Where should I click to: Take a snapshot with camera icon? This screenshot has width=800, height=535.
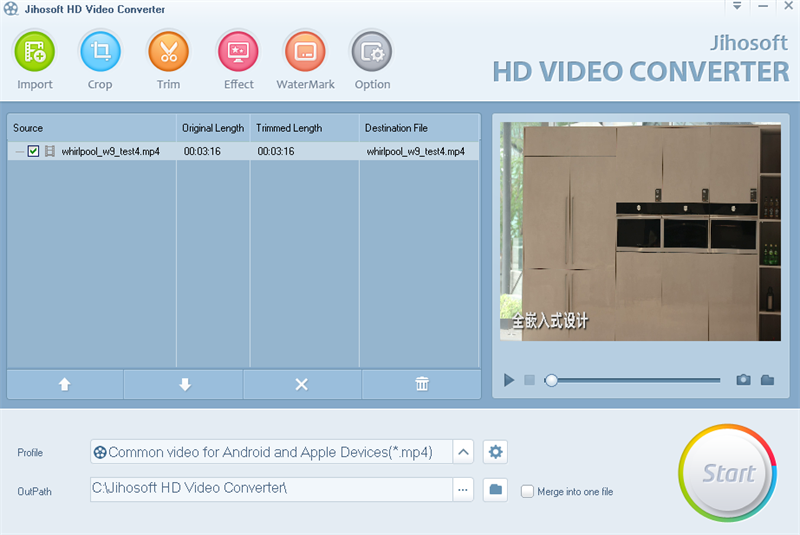pyautogui.click(x=743, y=380)
